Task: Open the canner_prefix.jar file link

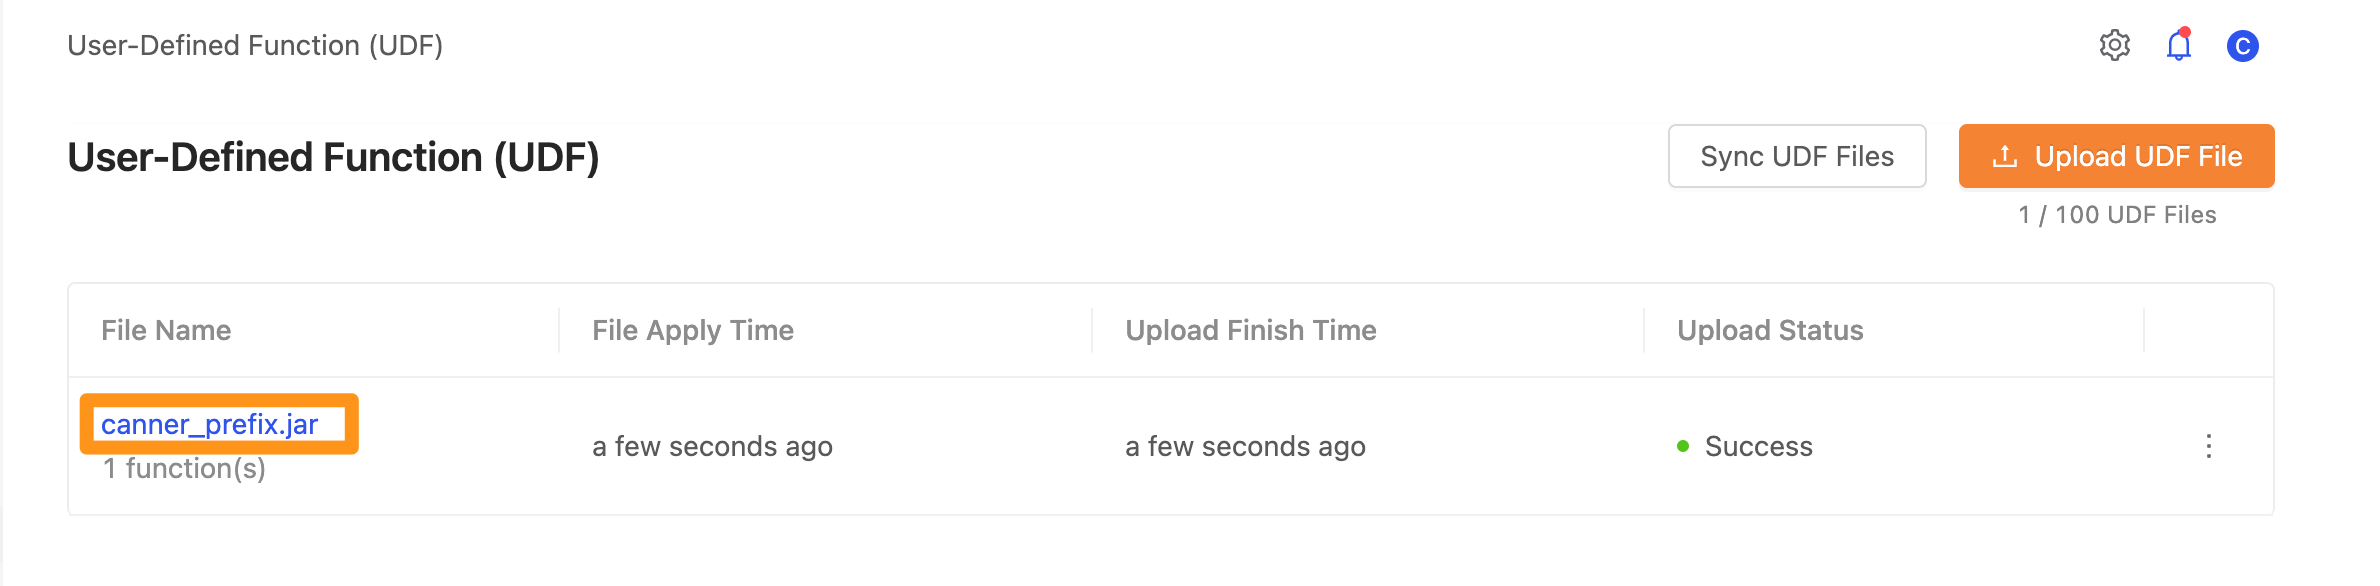Action: (x=210, y=424)
